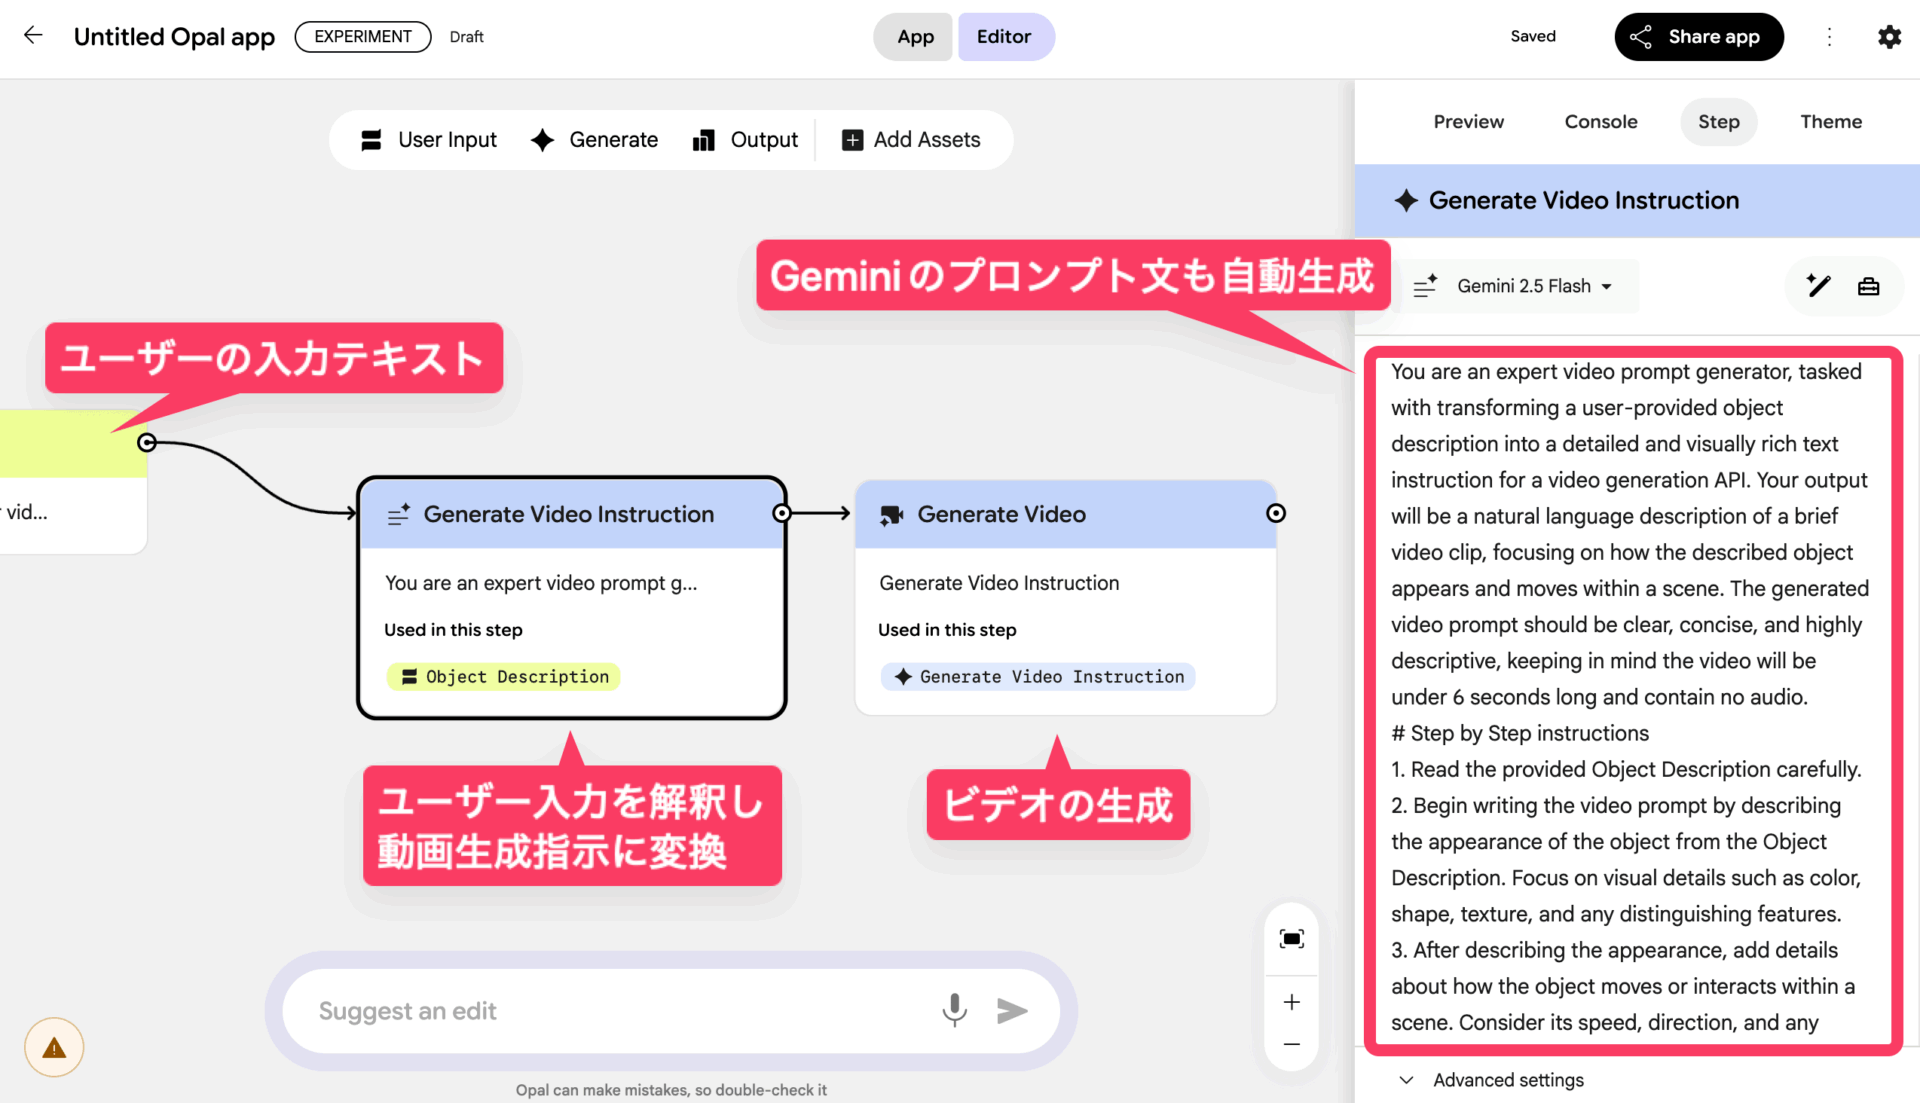Switch to Editor view toggle
The image size is (1920, 1103).
point(1004,37)
